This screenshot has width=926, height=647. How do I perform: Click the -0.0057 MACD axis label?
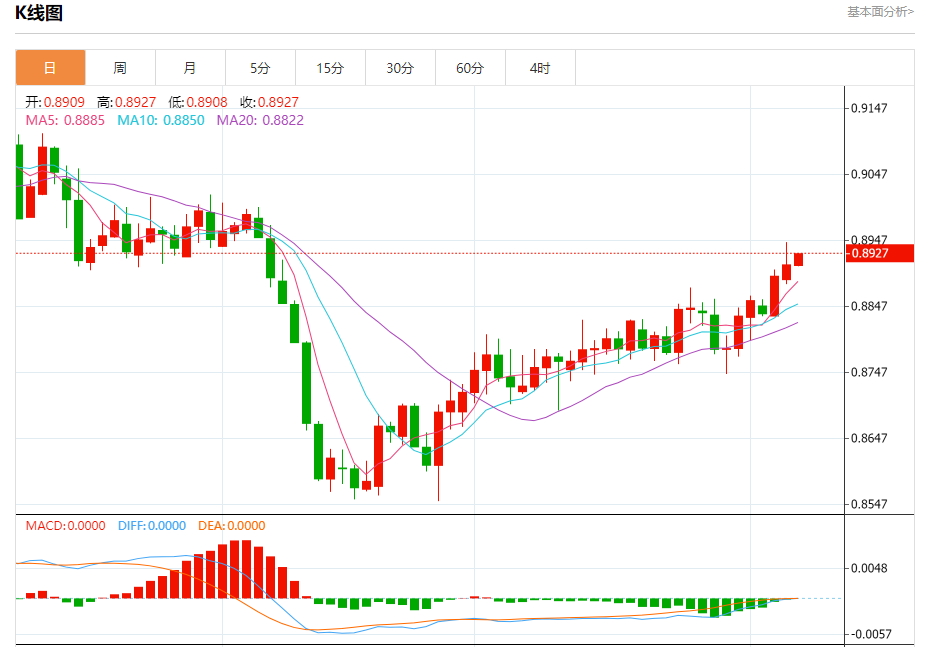[x=870, y=634]
